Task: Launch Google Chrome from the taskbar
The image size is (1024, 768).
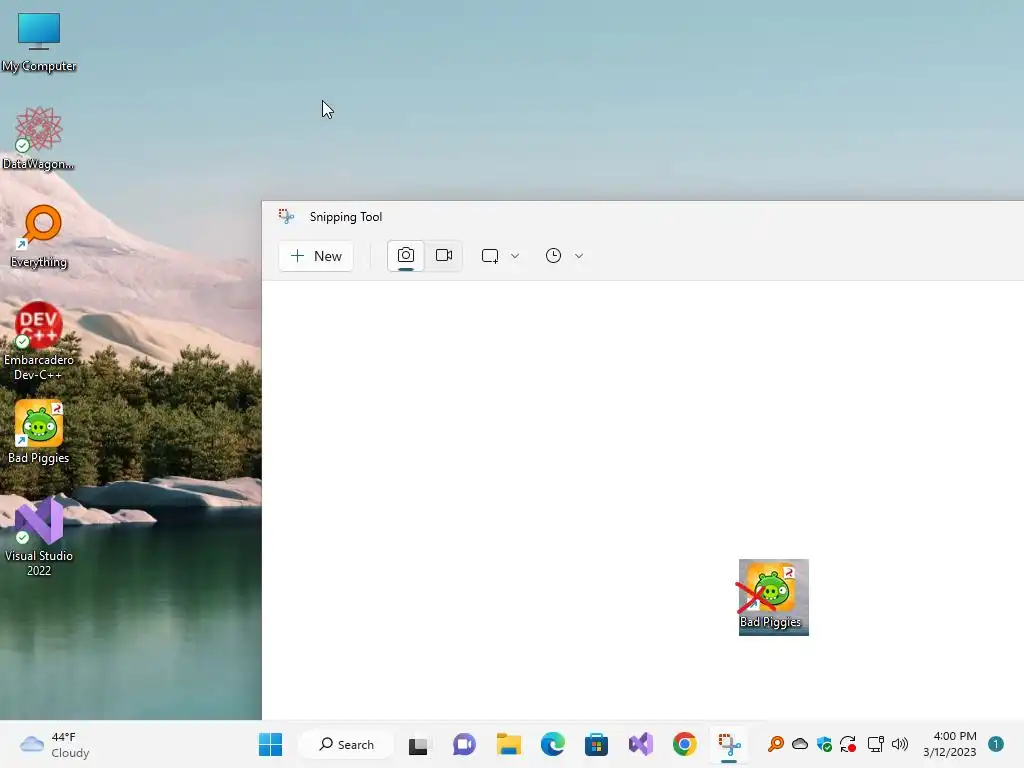Action: [x=684, y=744]
